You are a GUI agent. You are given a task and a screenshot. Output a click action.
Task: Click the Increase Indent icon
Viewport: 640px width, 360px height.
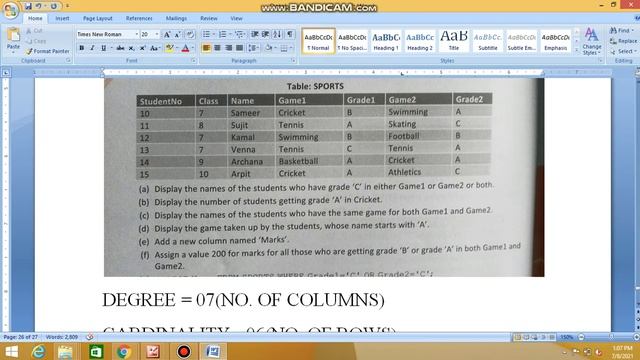point(265,35)
